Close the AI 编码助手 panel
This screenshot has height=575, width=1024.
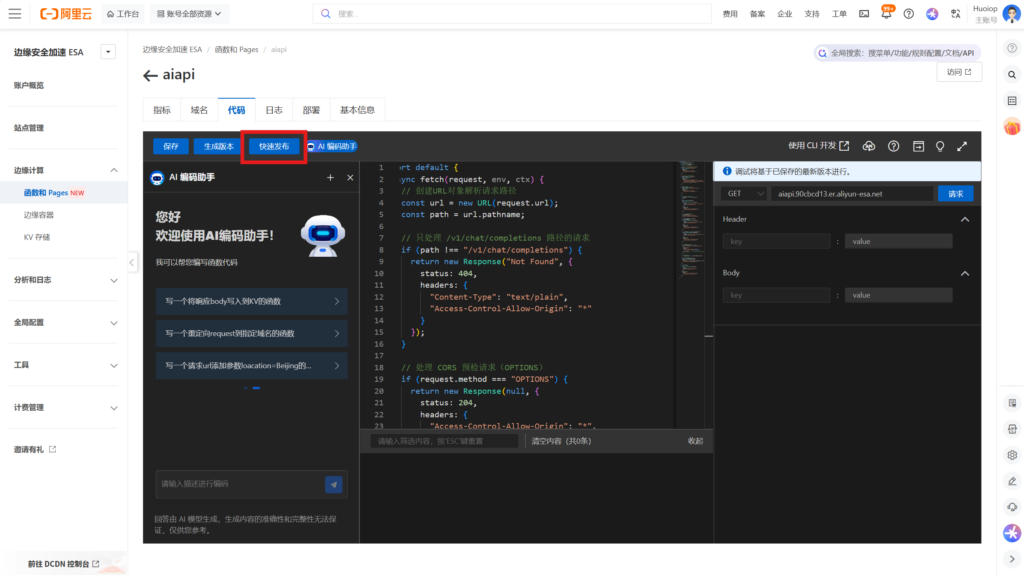[350, 177]
